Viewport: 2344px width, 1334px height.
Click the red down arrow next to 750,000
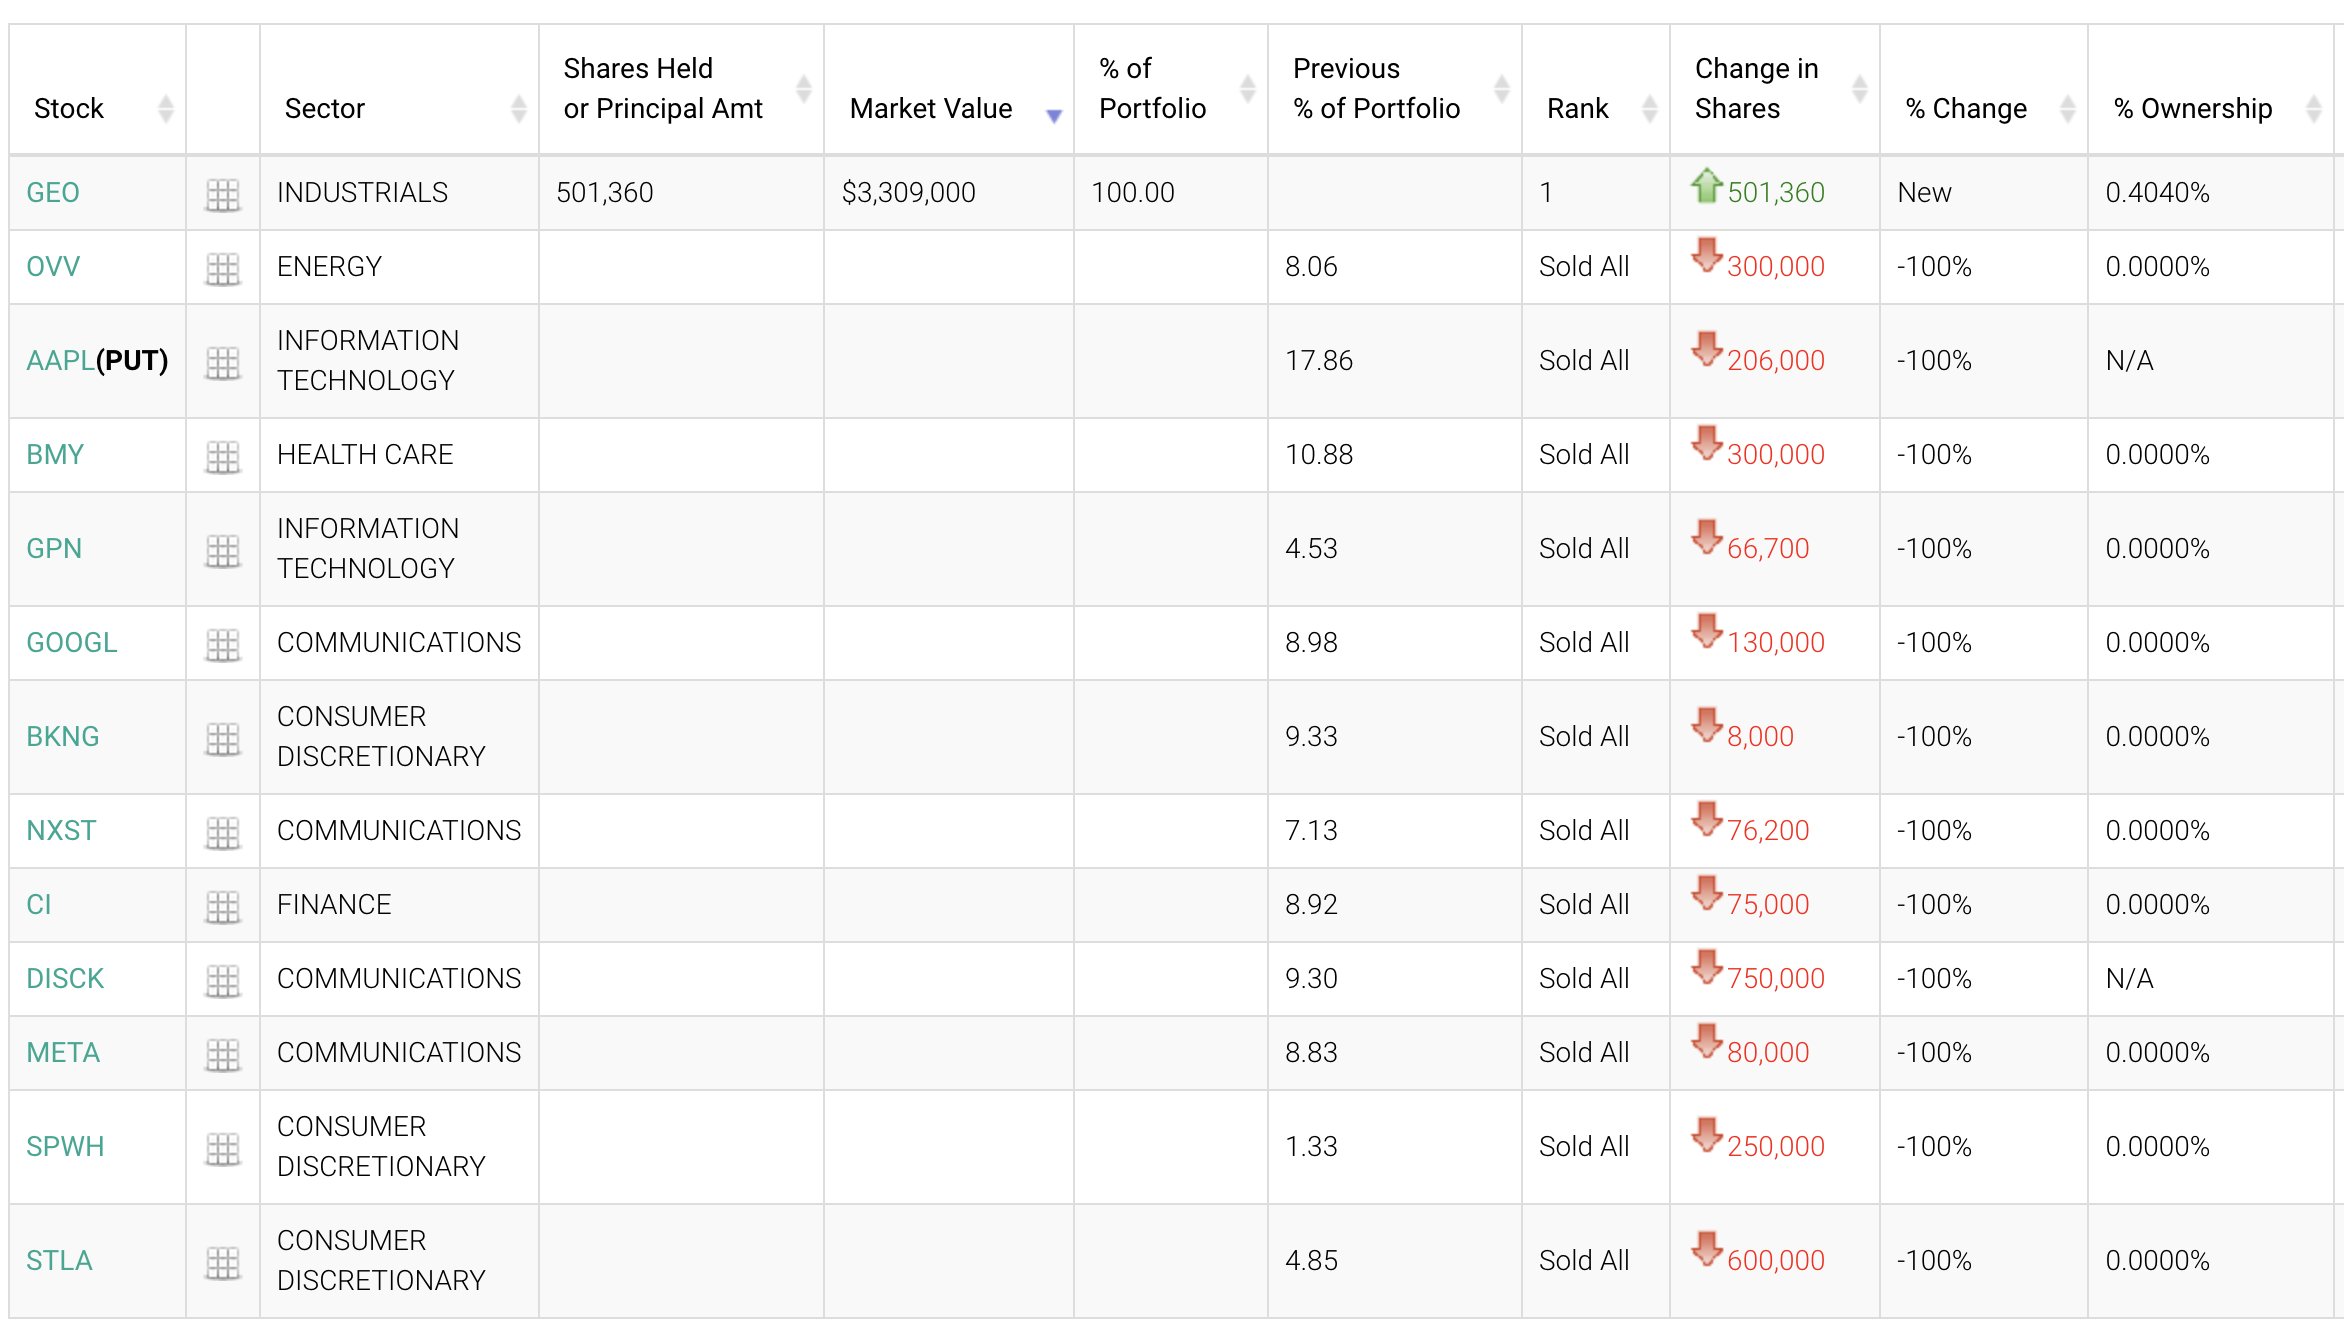pos(1707,967)
